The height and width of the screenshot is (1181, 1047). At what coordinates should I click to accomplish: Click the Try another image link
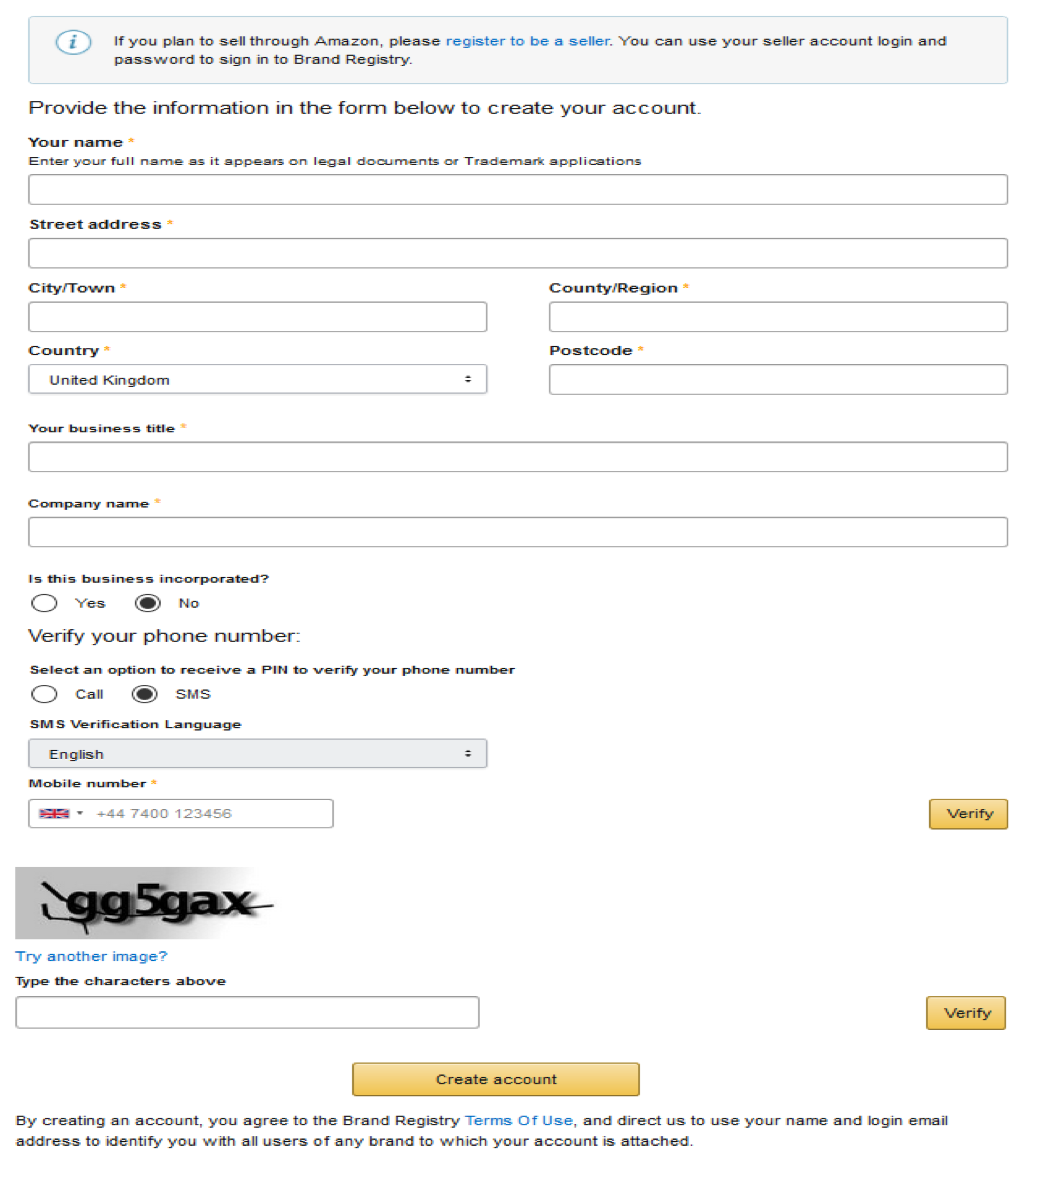coord(92,956)
